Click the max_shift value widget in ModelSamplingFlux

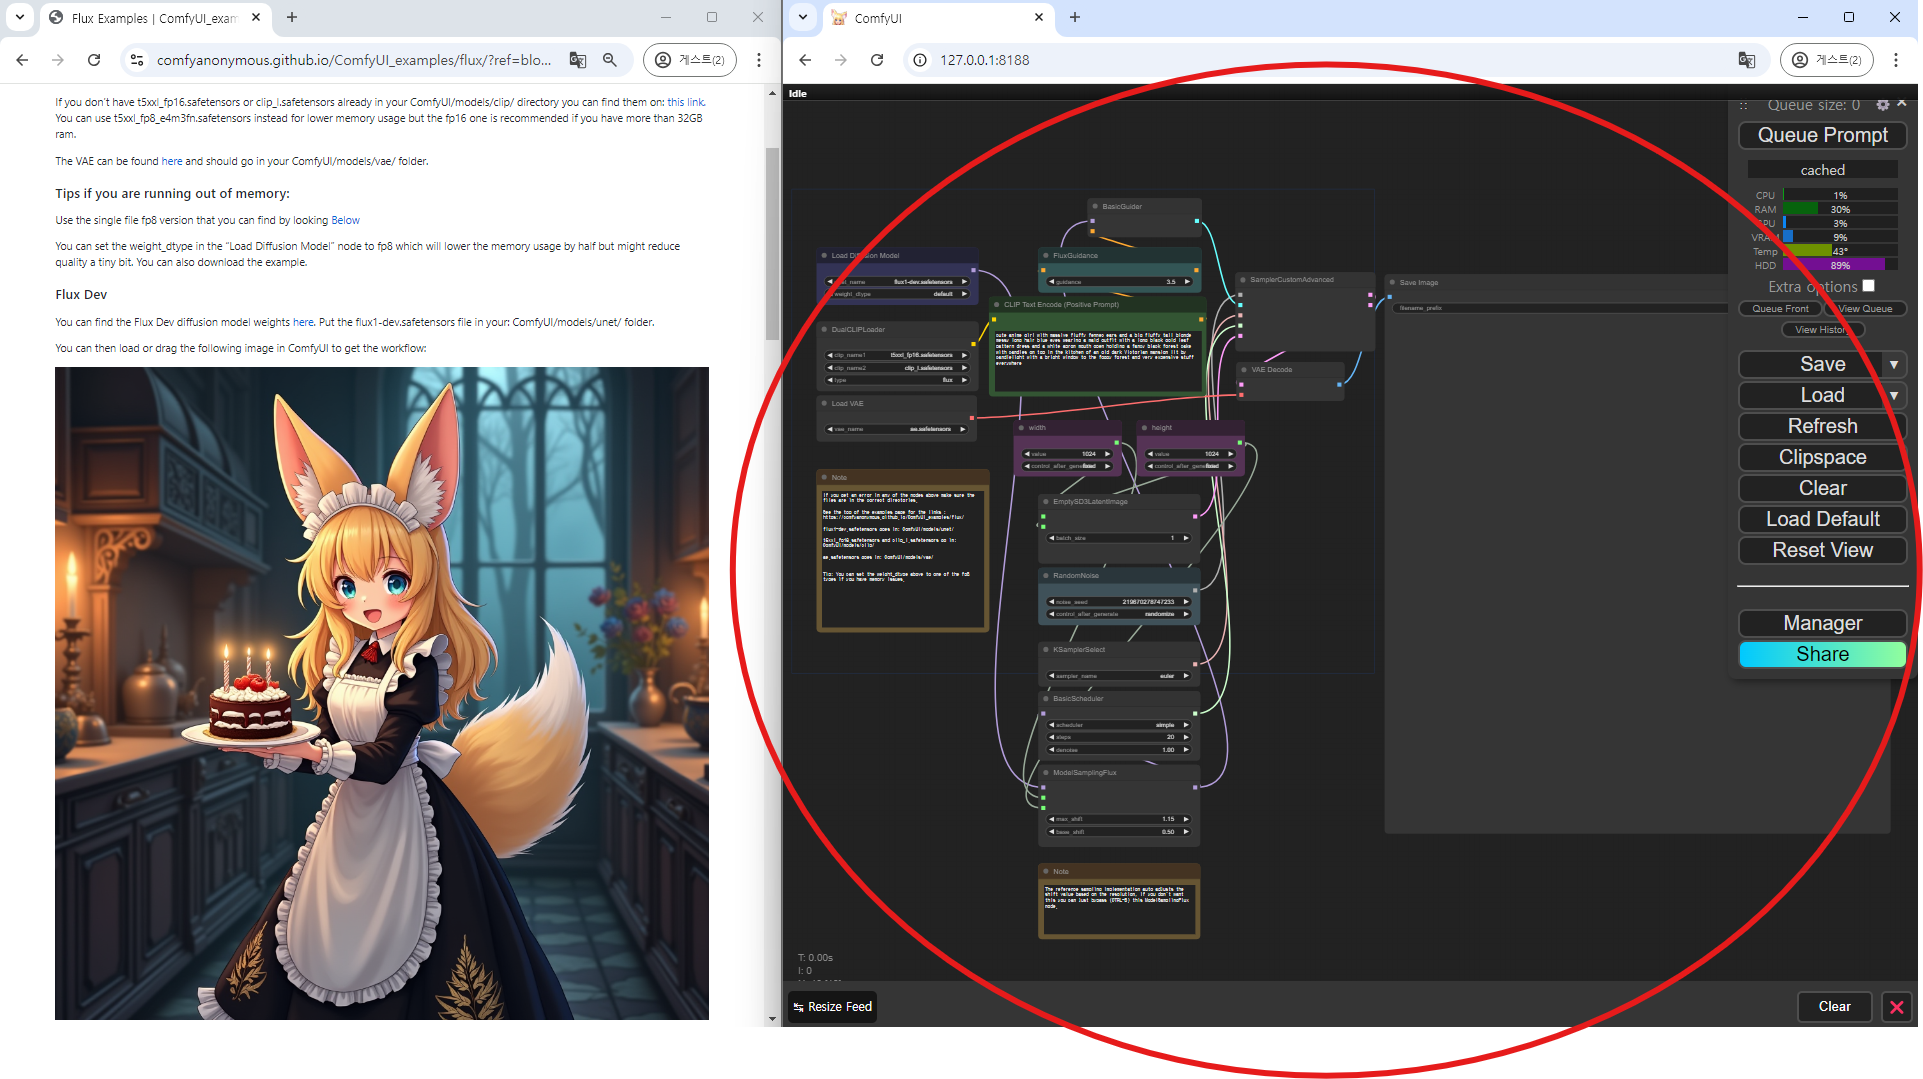coord(1119,819)
